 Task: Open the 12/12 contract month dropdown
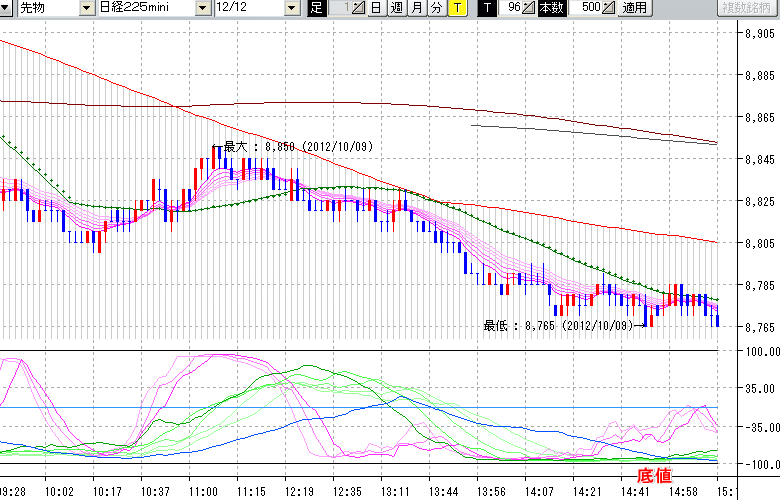pyautogui.click(x=291, y=8)
